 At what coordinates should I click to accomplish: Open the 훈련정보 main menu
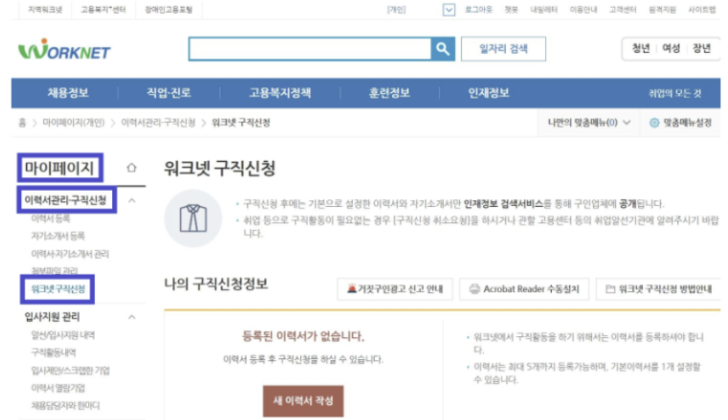(390, 93)
